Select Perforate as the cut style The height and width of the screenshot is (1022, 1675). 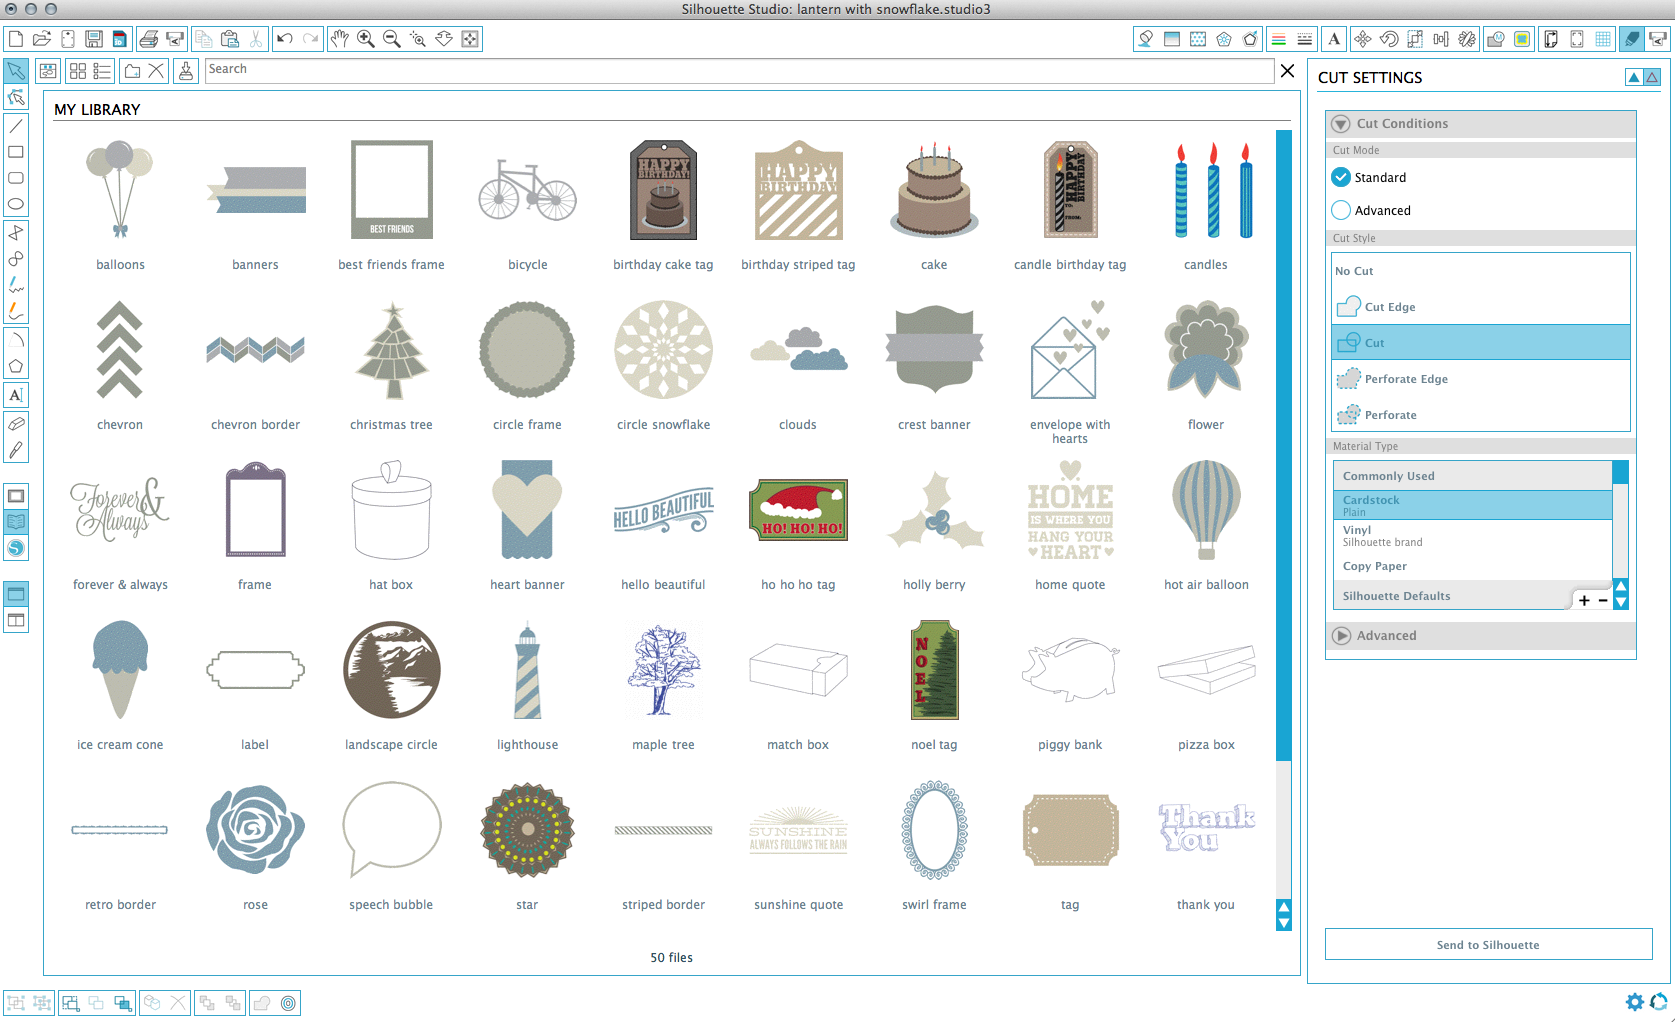pos(1420,414)
